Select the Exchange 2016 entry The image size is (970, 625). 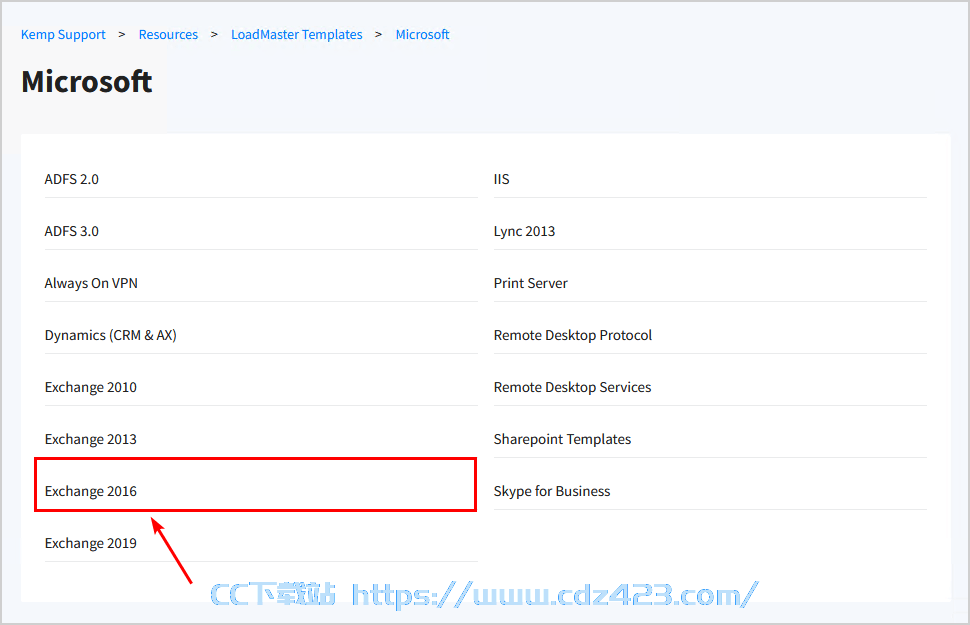[91, 491]
